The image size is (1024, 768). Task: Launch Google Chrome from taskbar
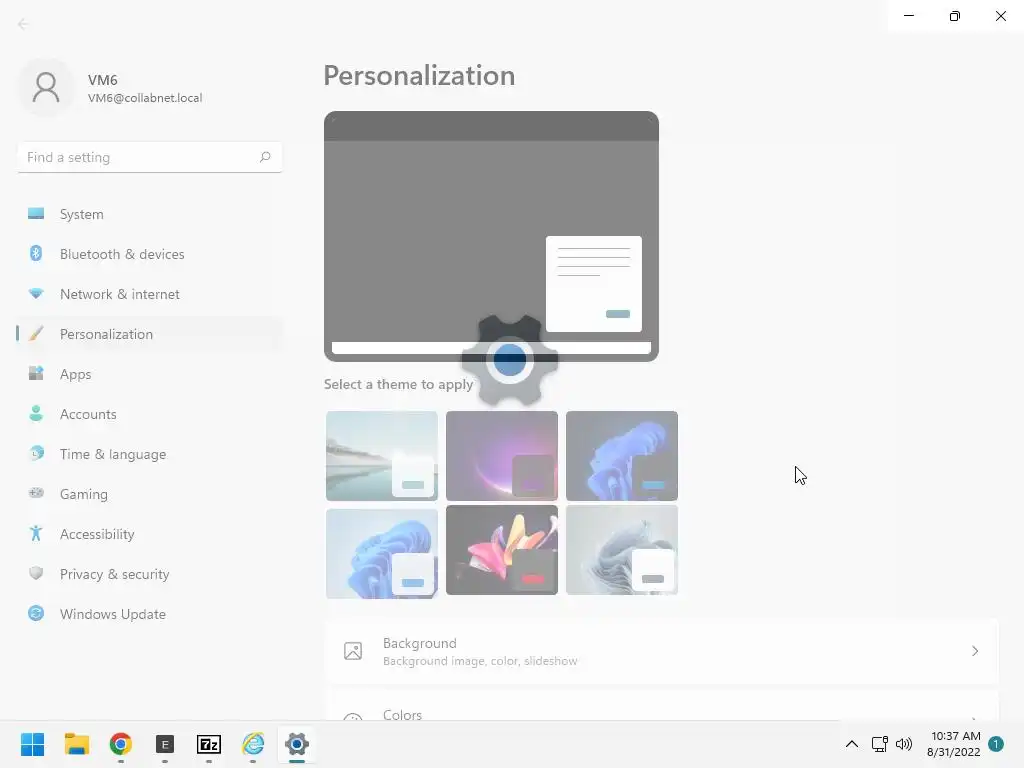tap(121, 744)
